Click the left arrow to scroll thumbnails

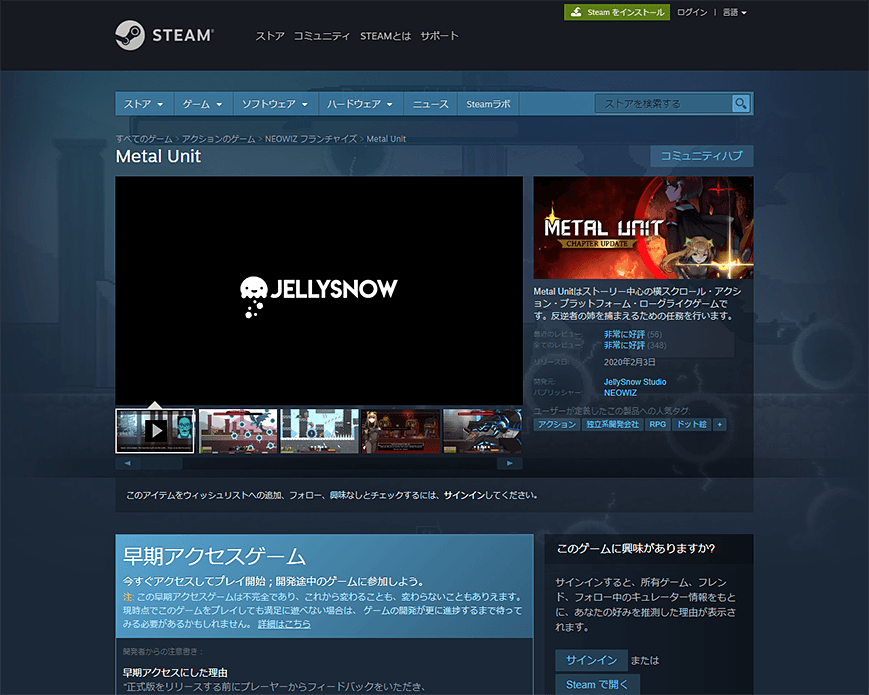(x=126, y=462)
